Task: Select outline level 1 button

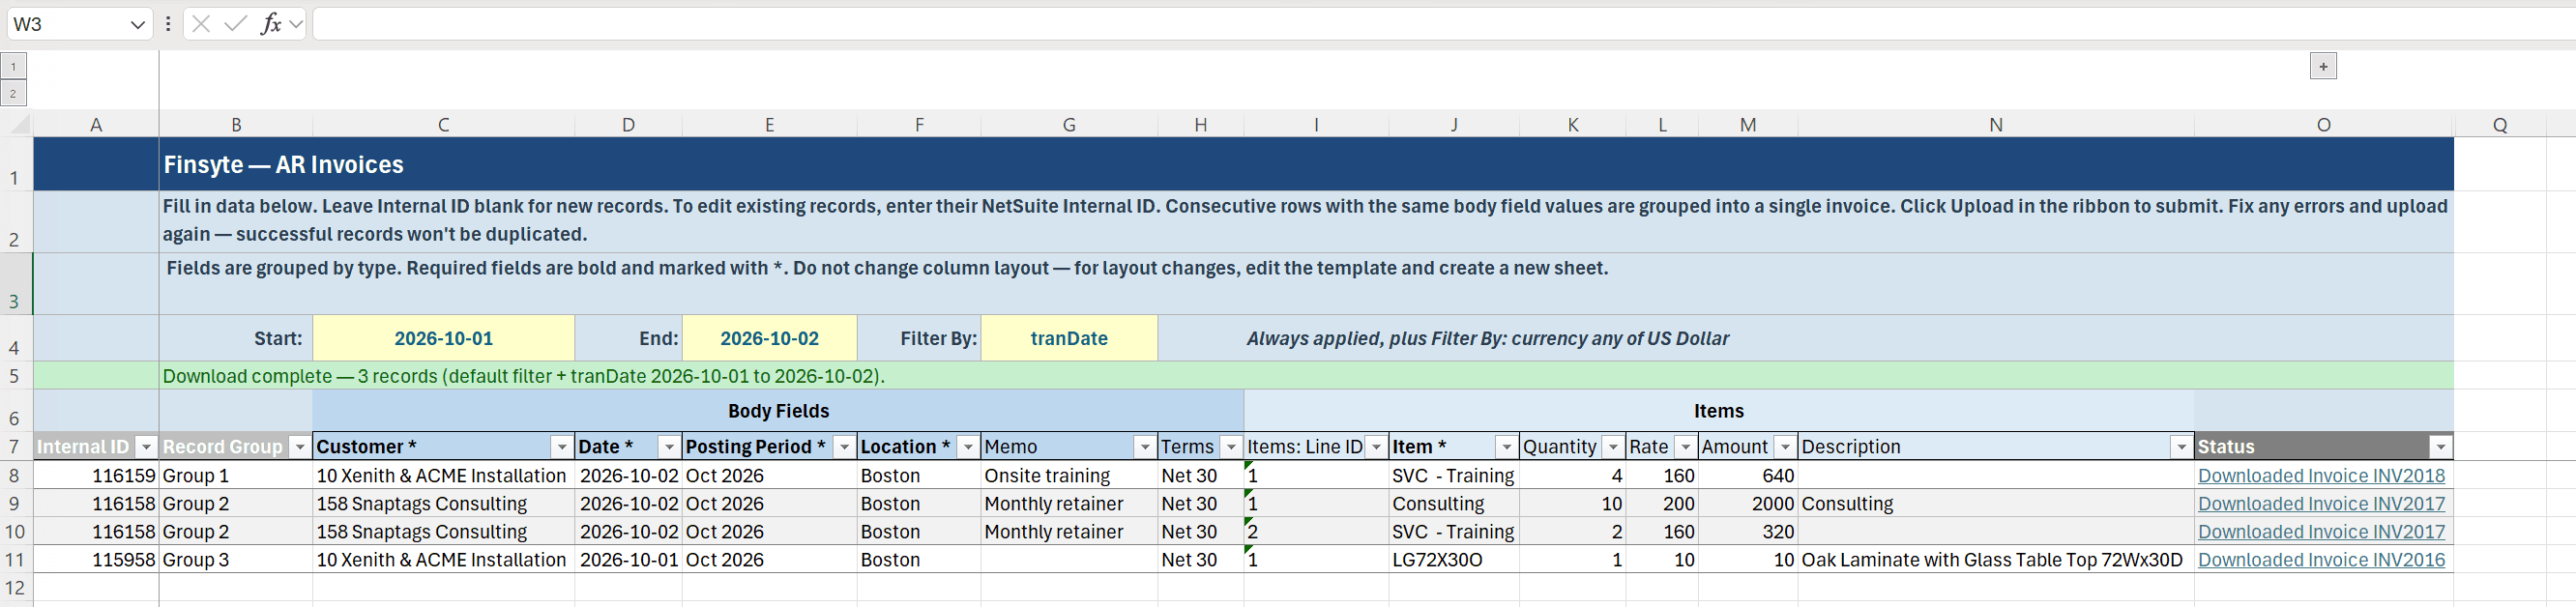Action: tap(13, 67)
